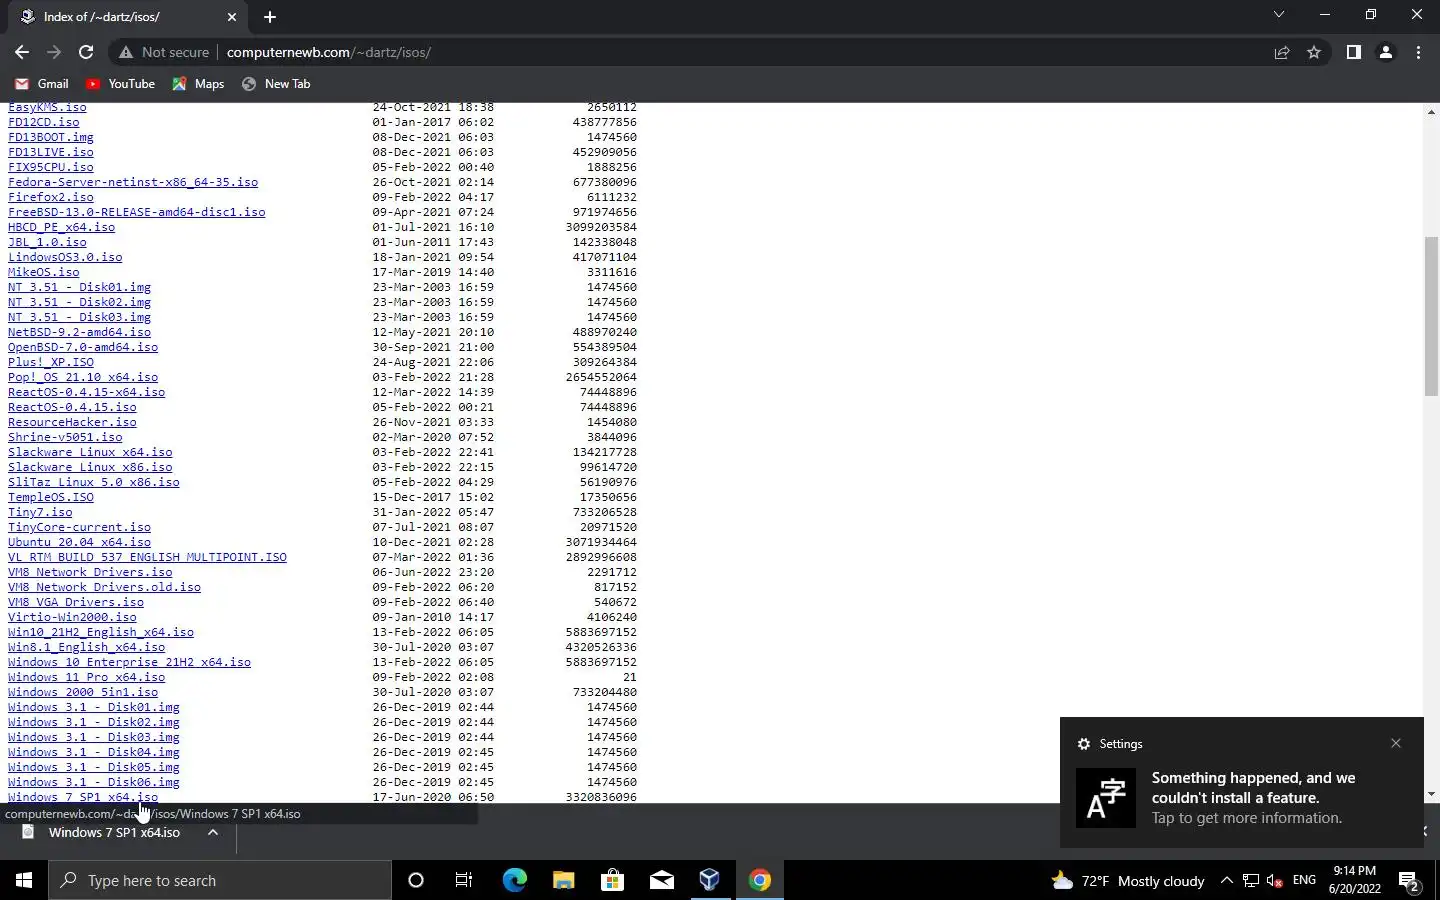Expand options for downloaded Windows 7 SP1 file
Screen dimensions: 1440x900
pyautogui.click(x=213, y=832)
